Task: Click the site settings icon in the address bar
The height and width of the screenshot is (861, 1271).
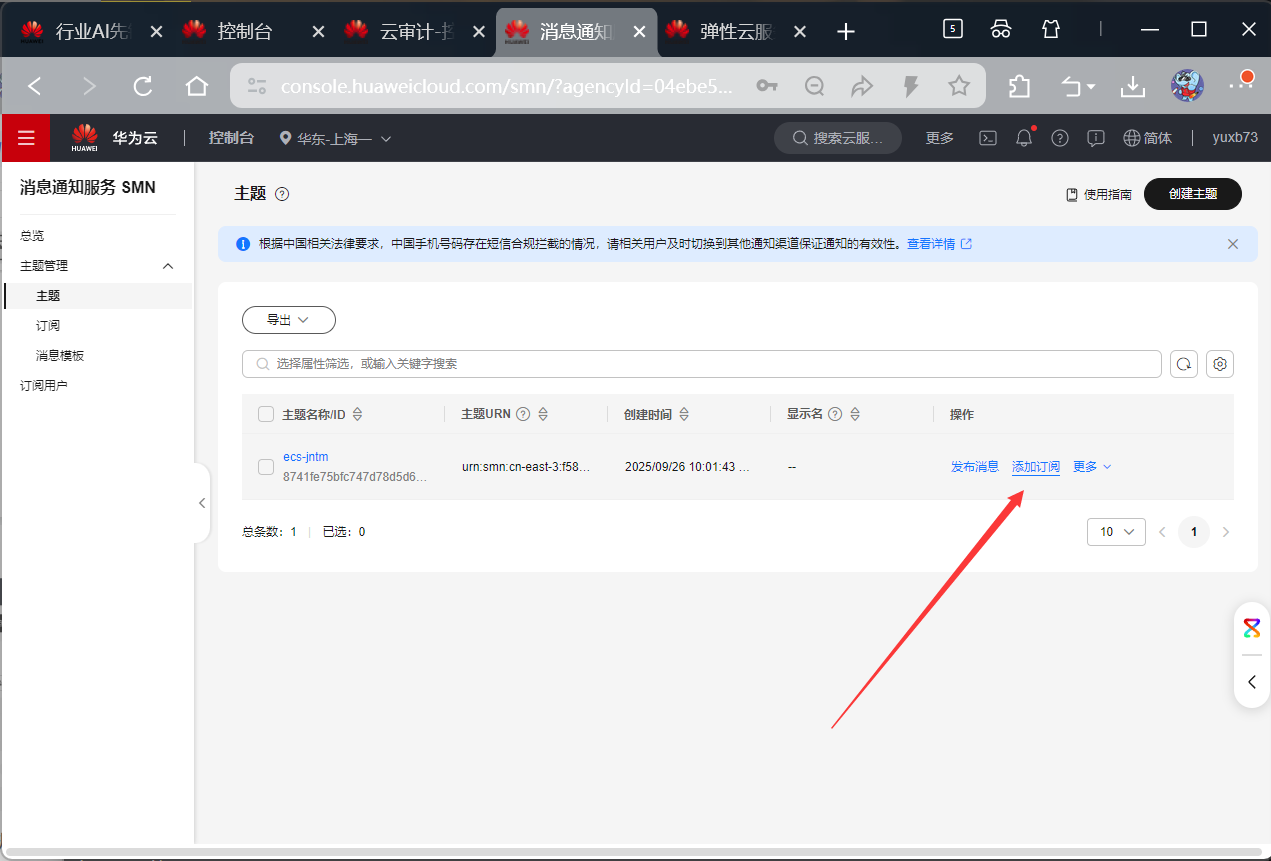Action: click(x=257, y=87)
